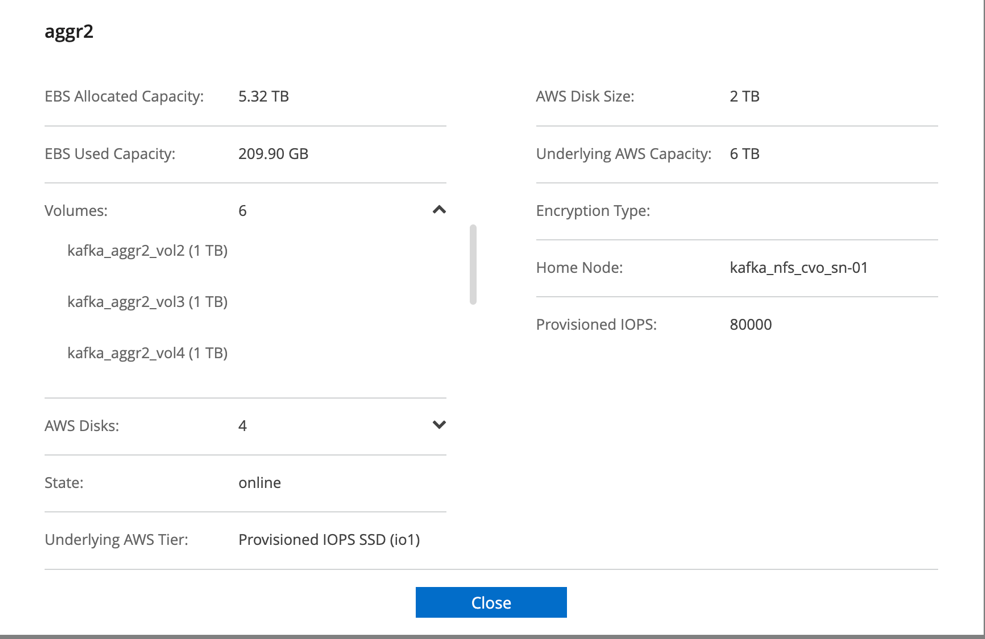Click the volumes list scrollbar
Screen dimensions: 985x639
(x=473, y=264)
